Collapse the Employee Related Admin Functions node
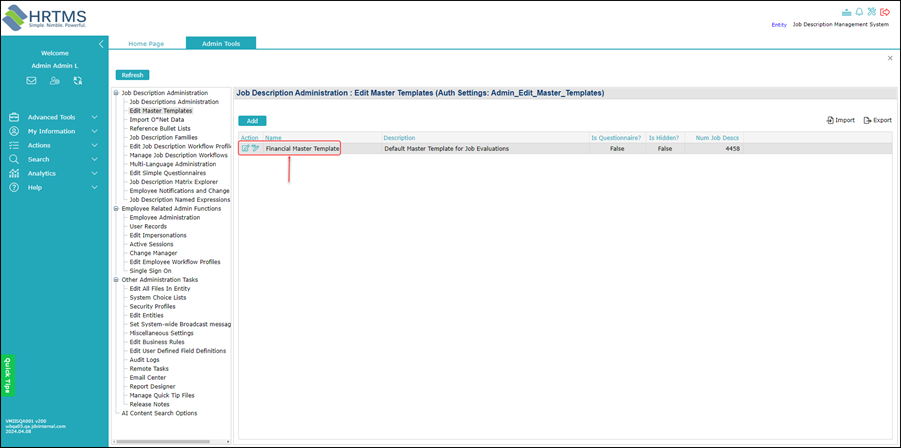 pyautogui.click(x=117, y=208)
